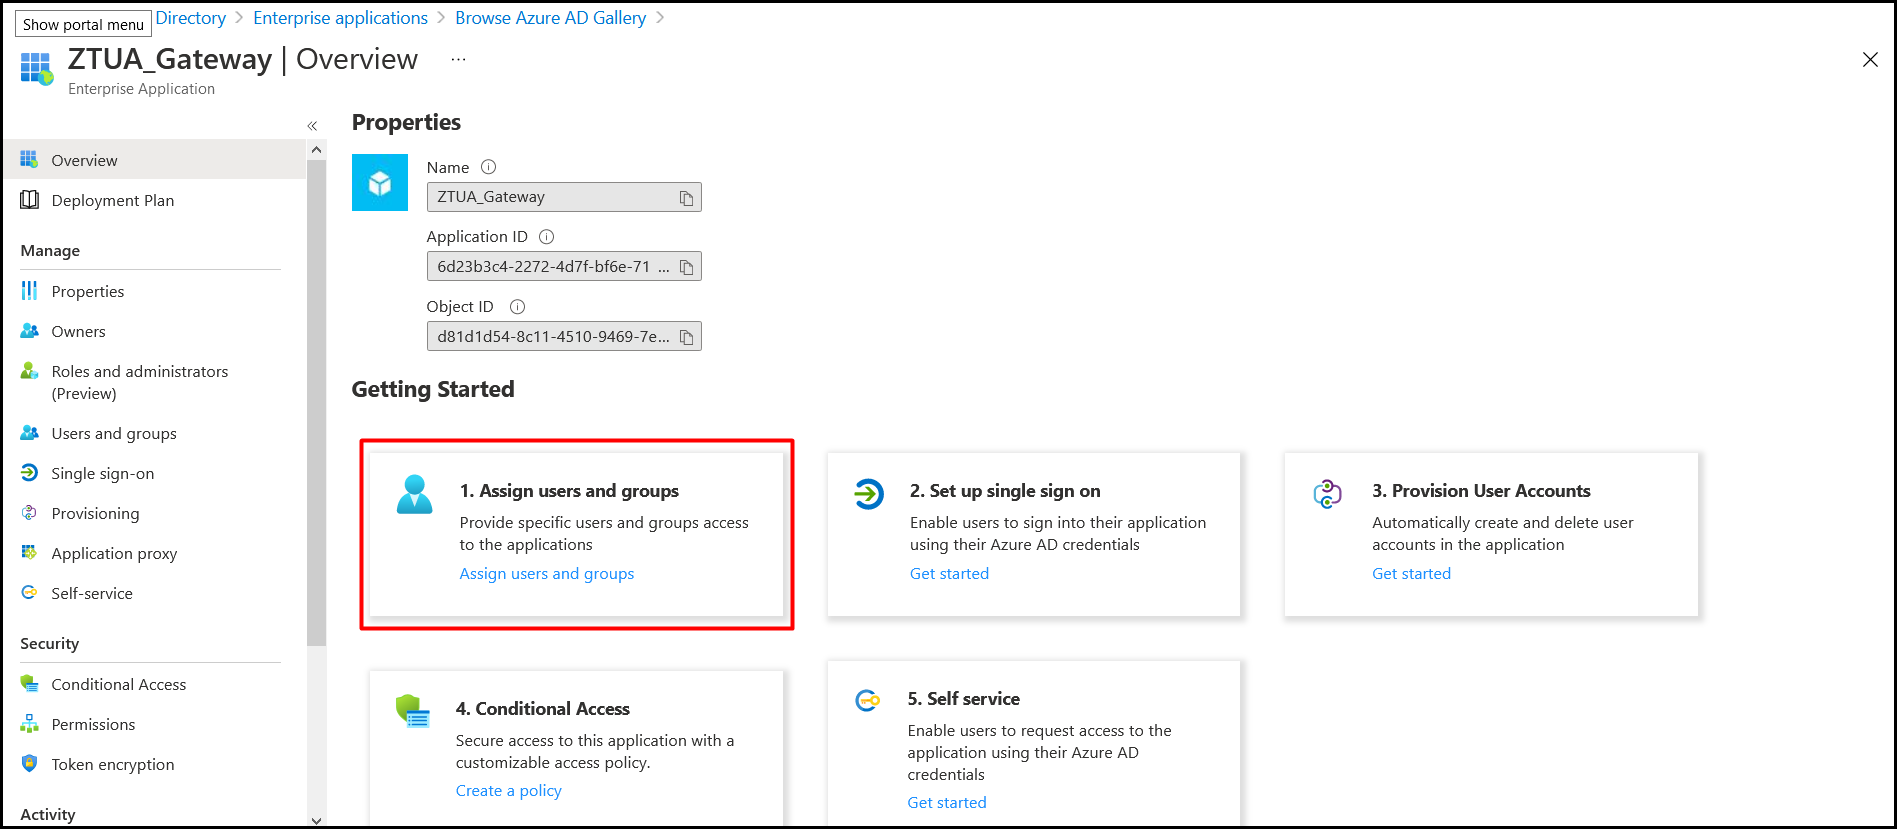
Task: Click the Deployment Plan book icon
Action: 29,200
